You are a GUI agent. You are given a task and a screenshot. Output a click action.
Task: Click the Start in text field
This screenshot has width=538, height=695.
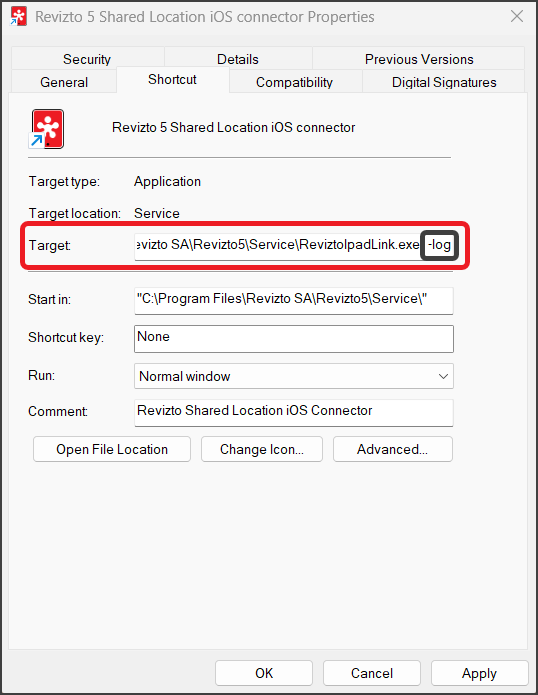pyautogui.click(x=294, y=301)
